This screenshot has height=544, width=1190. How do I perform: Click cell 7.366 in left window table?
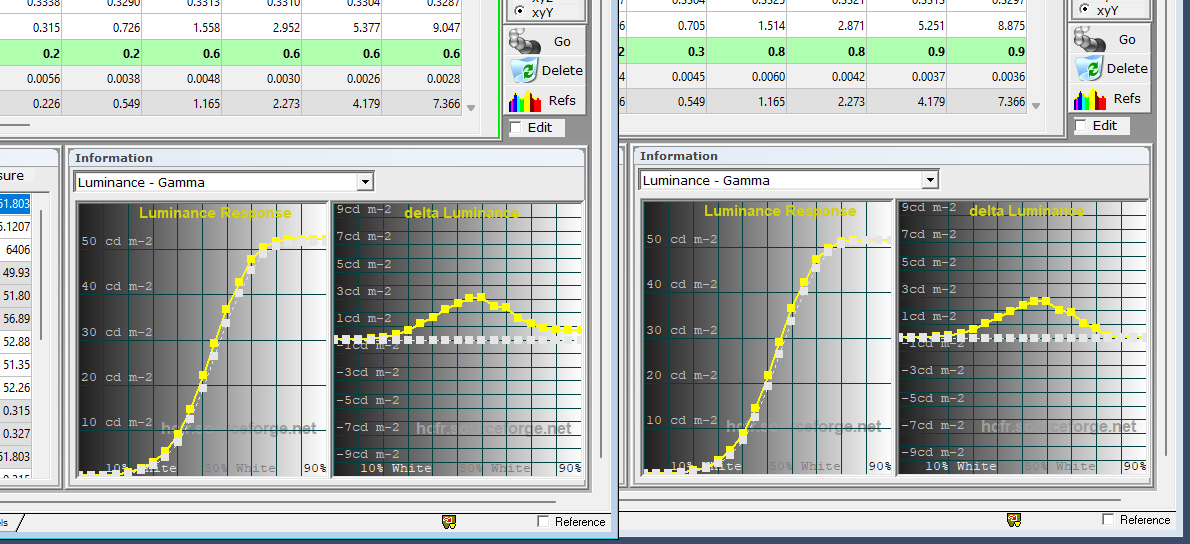tap(422, 103)
